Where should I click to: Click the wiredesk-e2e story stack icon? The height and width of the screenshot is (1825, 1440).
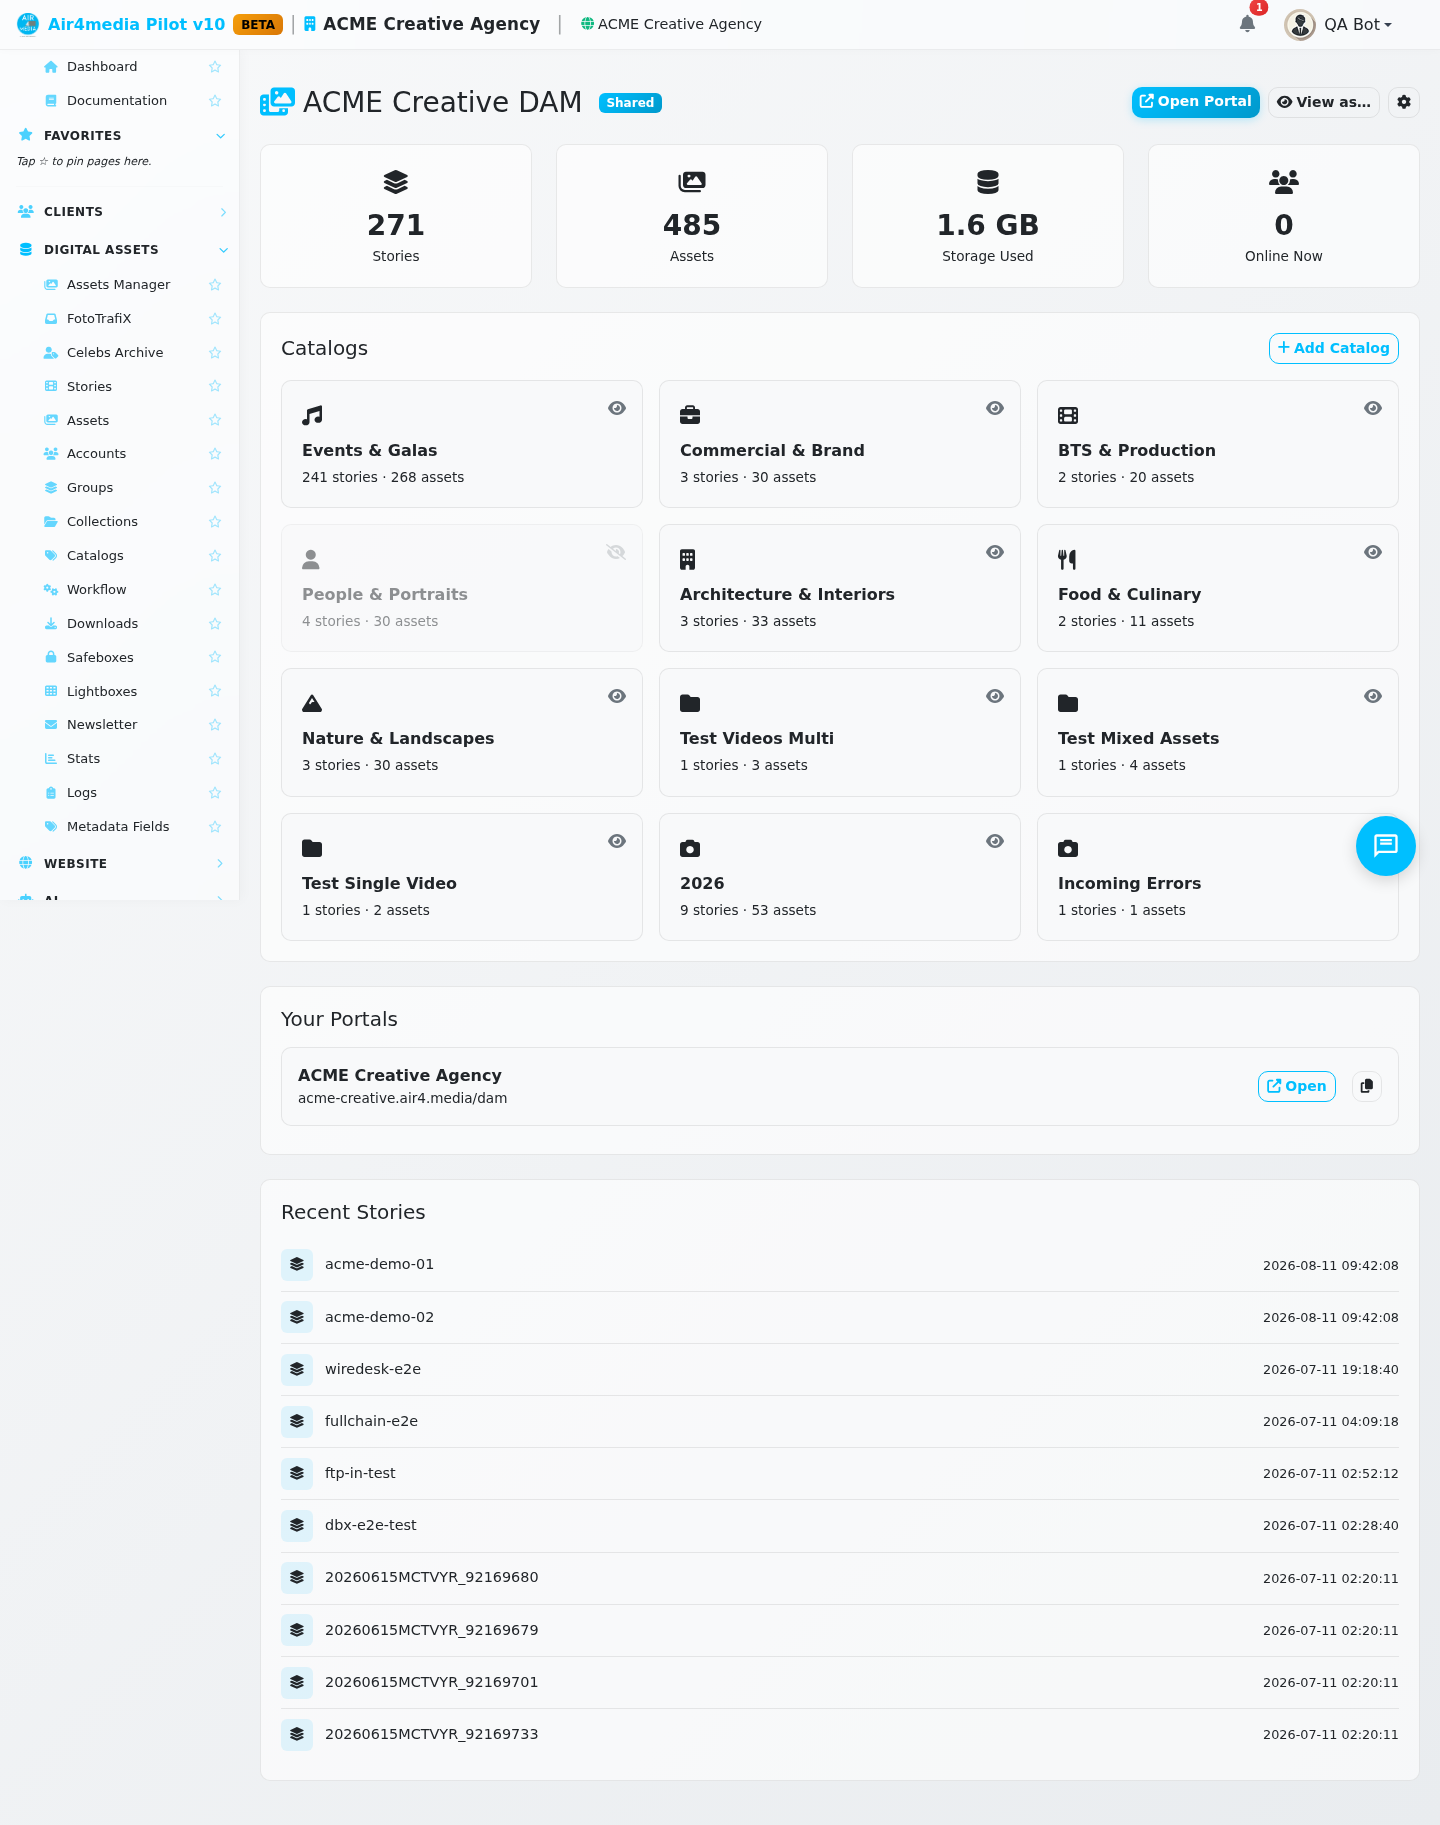pos(297,1369)
